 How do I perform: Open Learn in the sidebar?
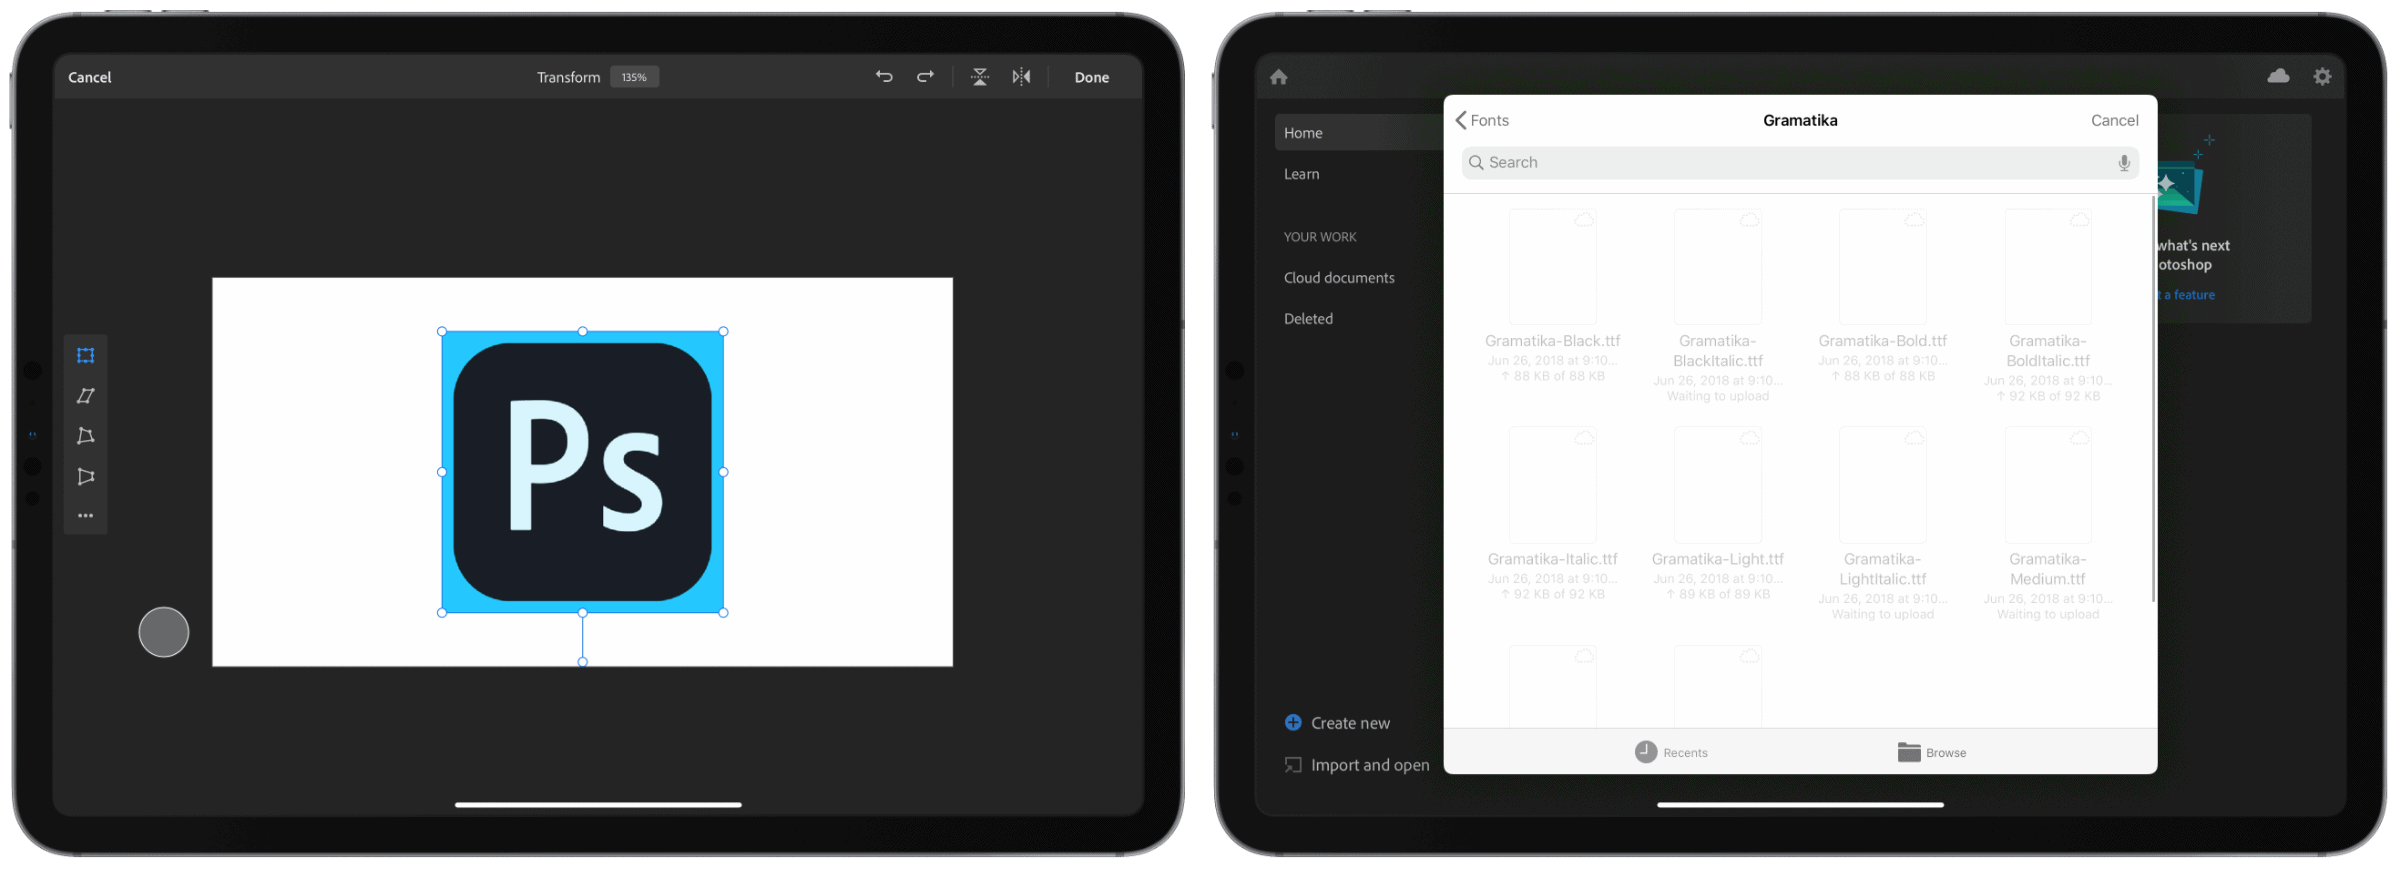[1301, 174]
